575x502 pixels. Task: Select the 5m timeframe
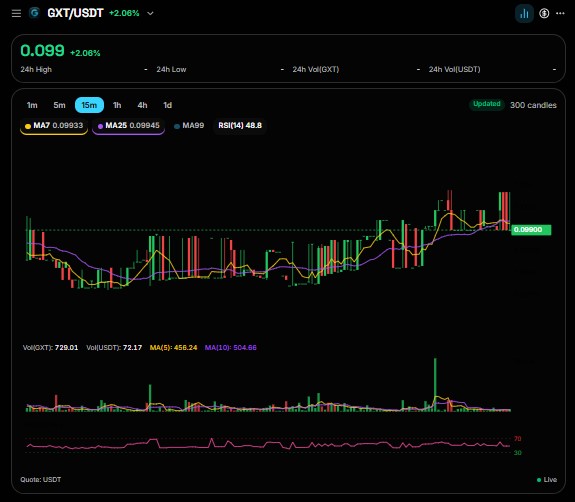(x=59, y=105)
